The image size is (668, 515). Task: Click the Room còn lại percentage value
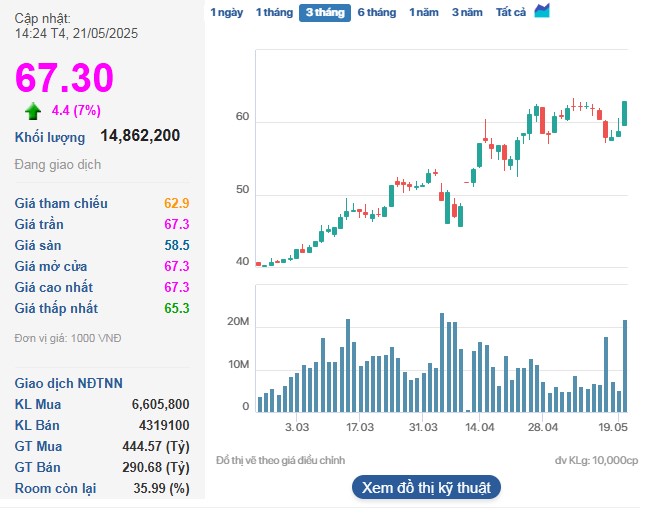164,488
